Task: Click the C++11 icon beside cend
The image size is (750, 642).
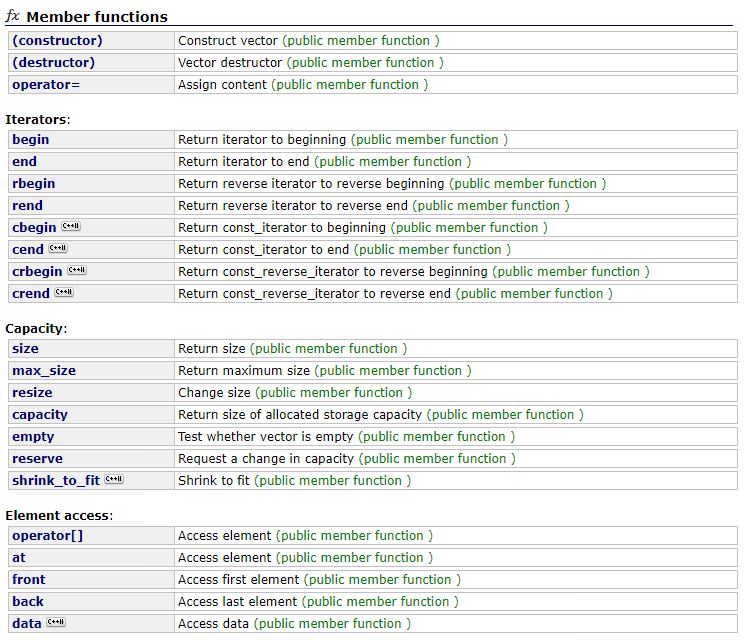Action: [x=58, y=249]
